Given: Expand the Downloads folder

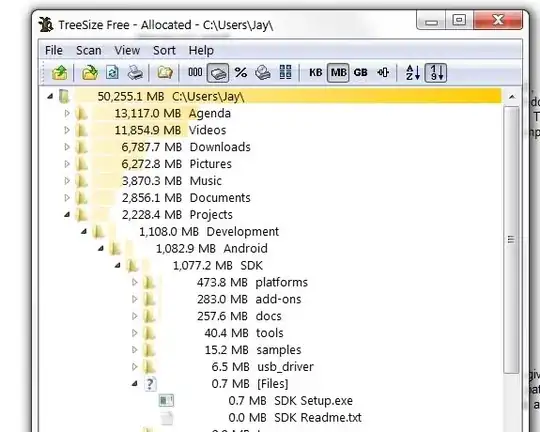Looking at the screenshot, I should pyautogui.click(x=67, y=147).
